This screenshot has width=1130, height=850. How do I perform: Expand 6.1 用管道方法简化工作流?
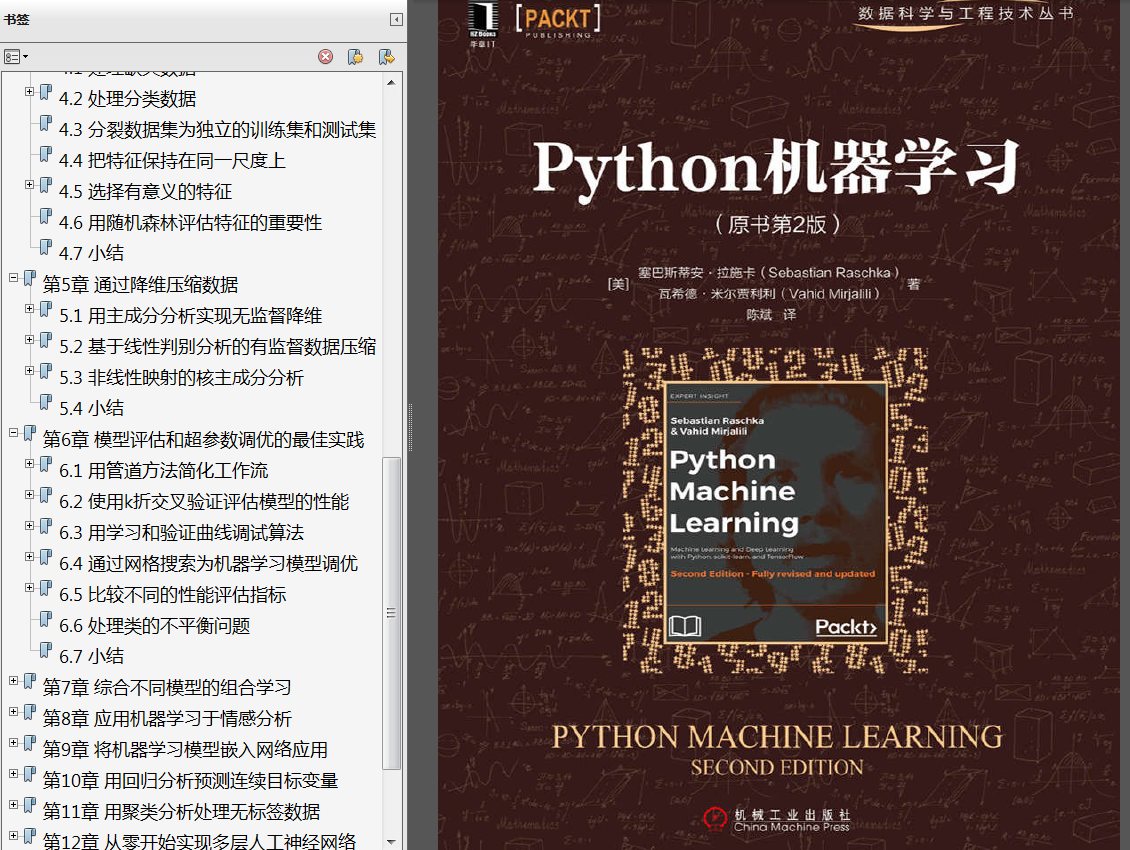[x=30, y=464]
